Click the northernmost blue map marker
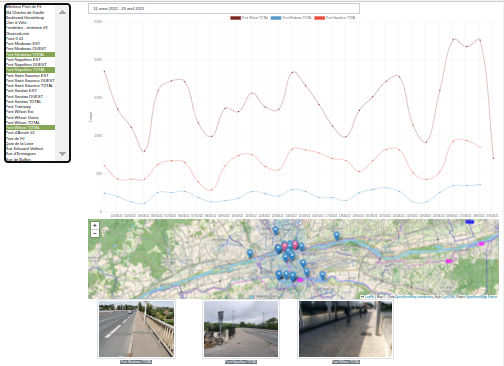The width and height of the screenshot is (504, 366). tap(275, 230)
